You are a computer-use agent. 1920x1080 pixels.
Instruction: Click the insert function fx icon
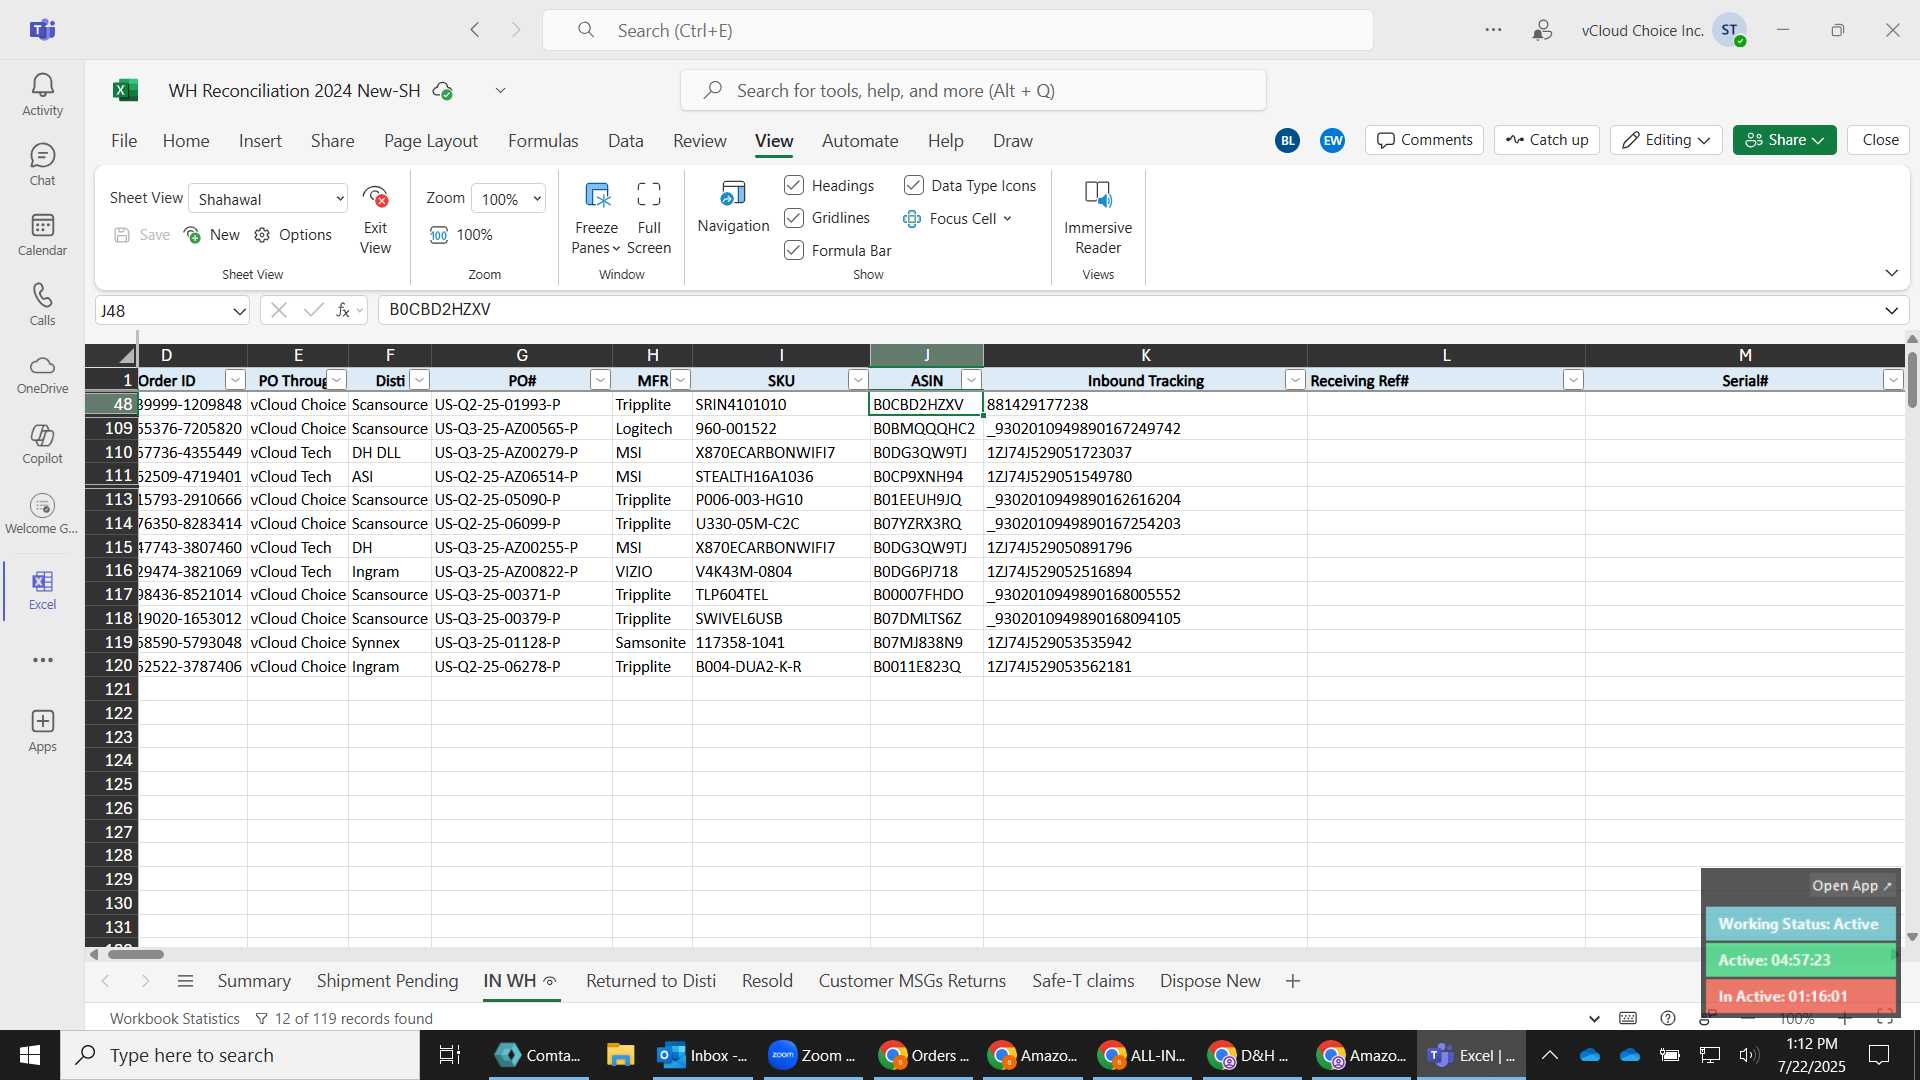(343, 311)
